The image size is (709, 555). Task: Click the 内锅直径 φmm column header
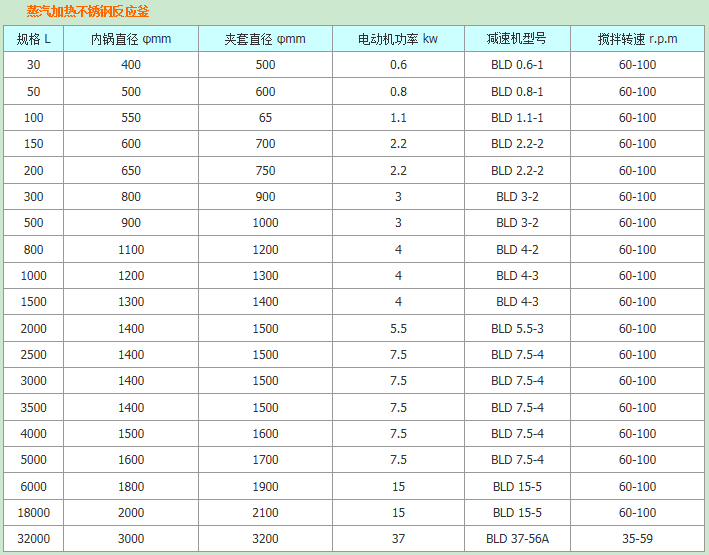(x=131, y=39)
